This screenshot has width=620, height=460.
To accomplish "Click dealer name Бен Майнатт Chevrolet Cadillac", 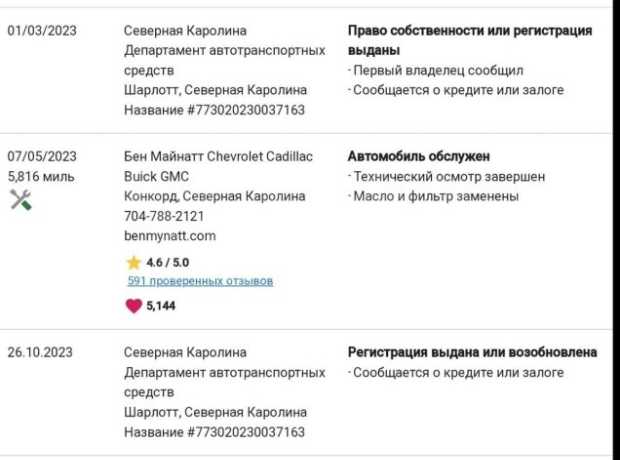I will 218,156.
